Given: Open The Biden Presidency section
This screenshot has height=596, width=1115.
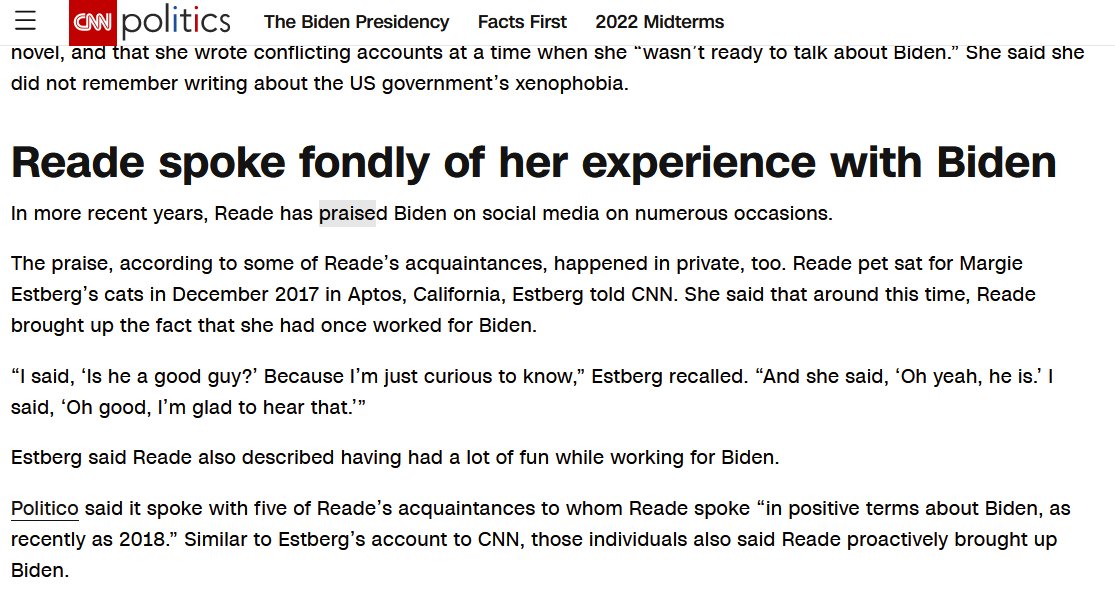Looking at the screenshot, I should coord(356,22).
